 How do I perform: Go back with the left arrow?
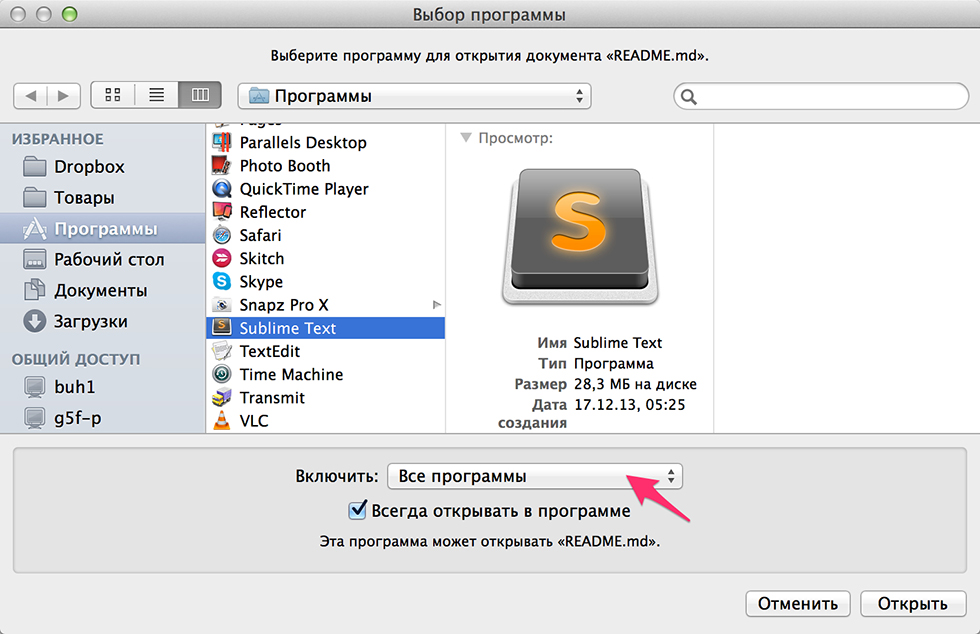[x=31, y=96]
